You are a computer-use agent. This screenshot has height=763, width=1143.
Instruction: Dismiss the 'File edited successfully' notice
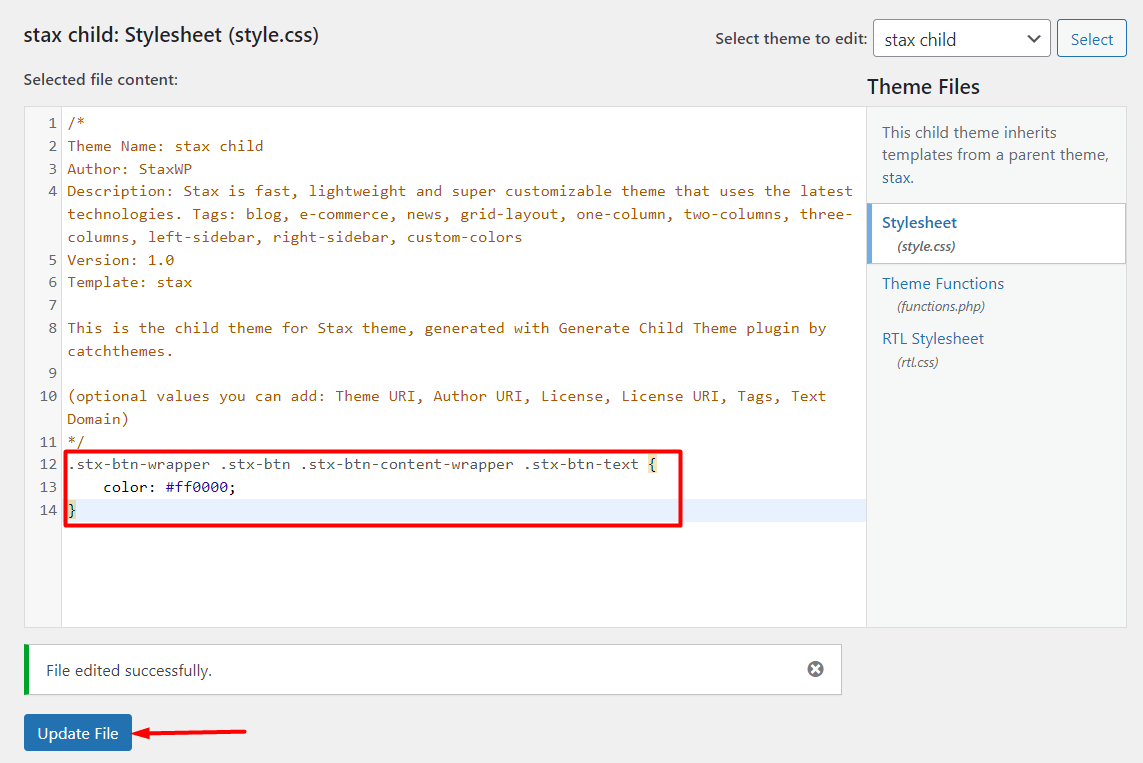[816, 669]
